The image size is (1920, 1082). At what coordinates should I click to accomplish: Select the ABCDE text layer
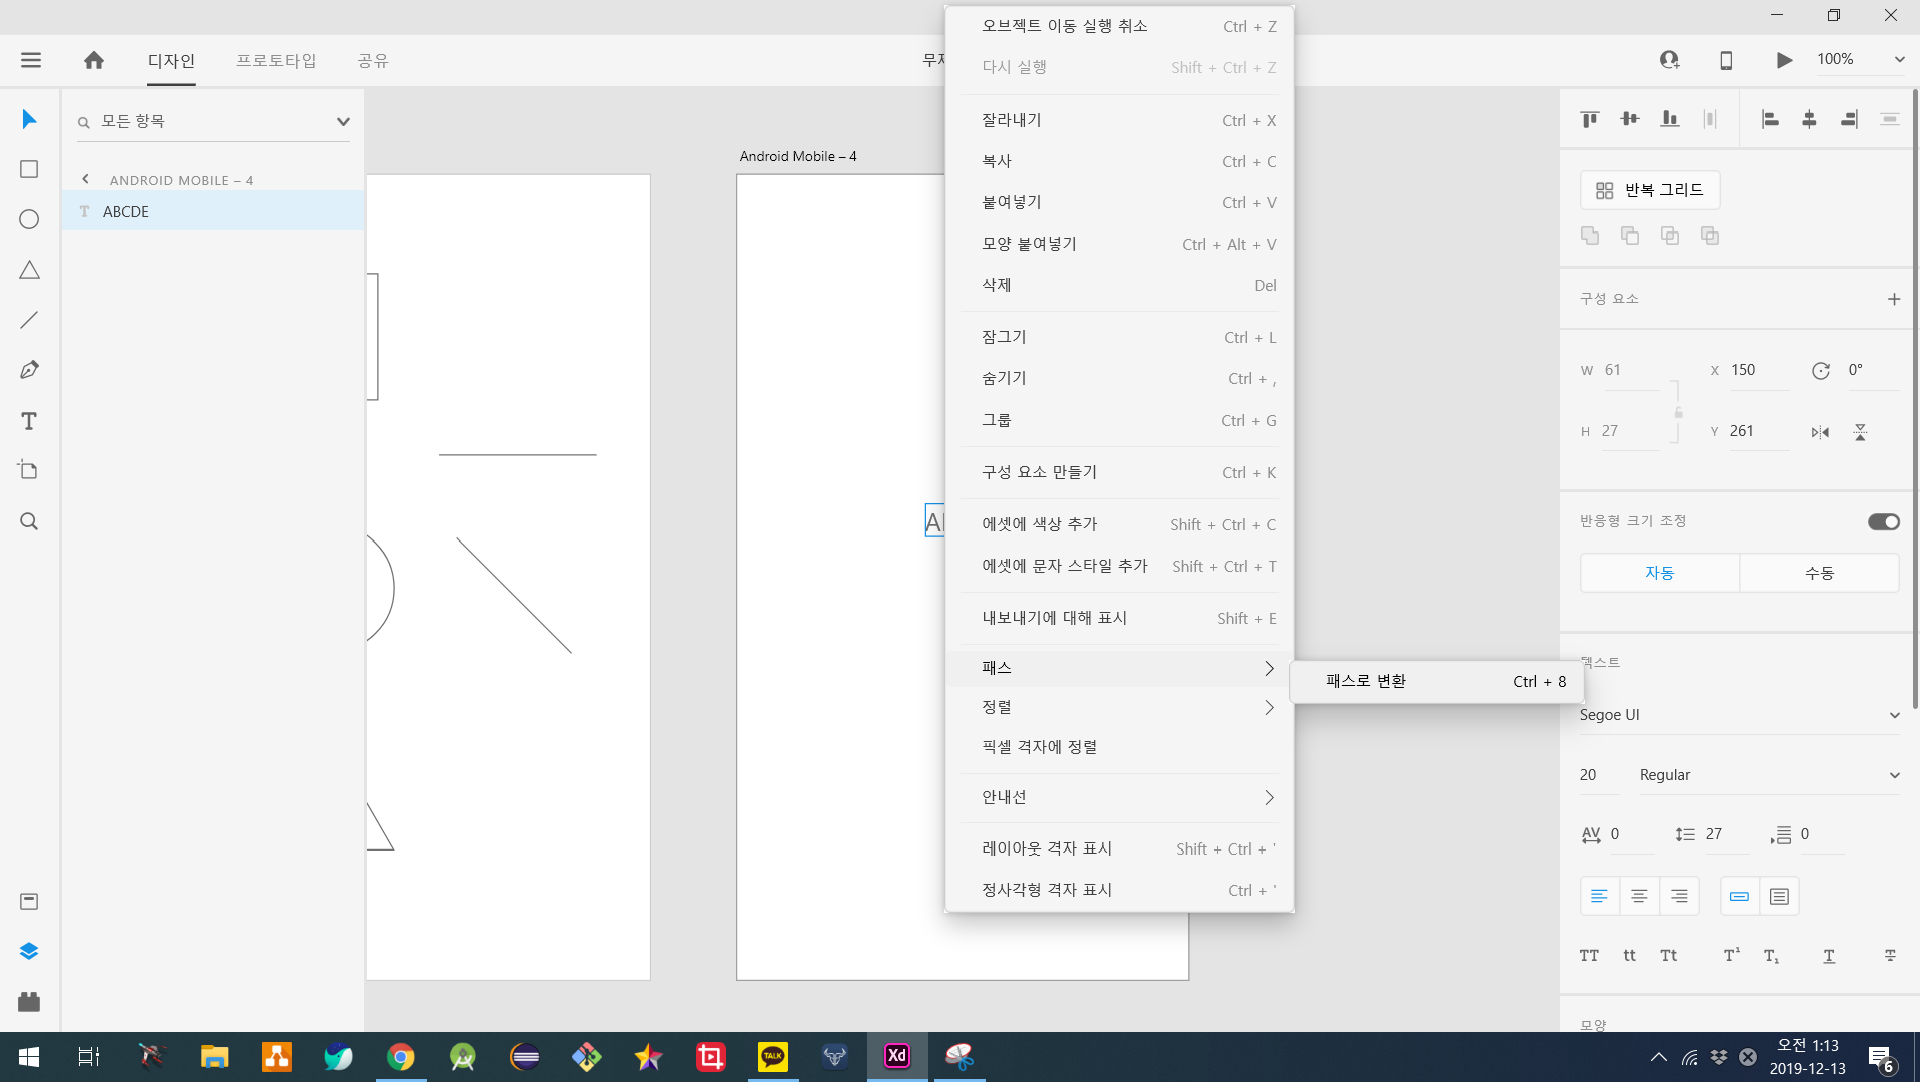click(126, 211)
